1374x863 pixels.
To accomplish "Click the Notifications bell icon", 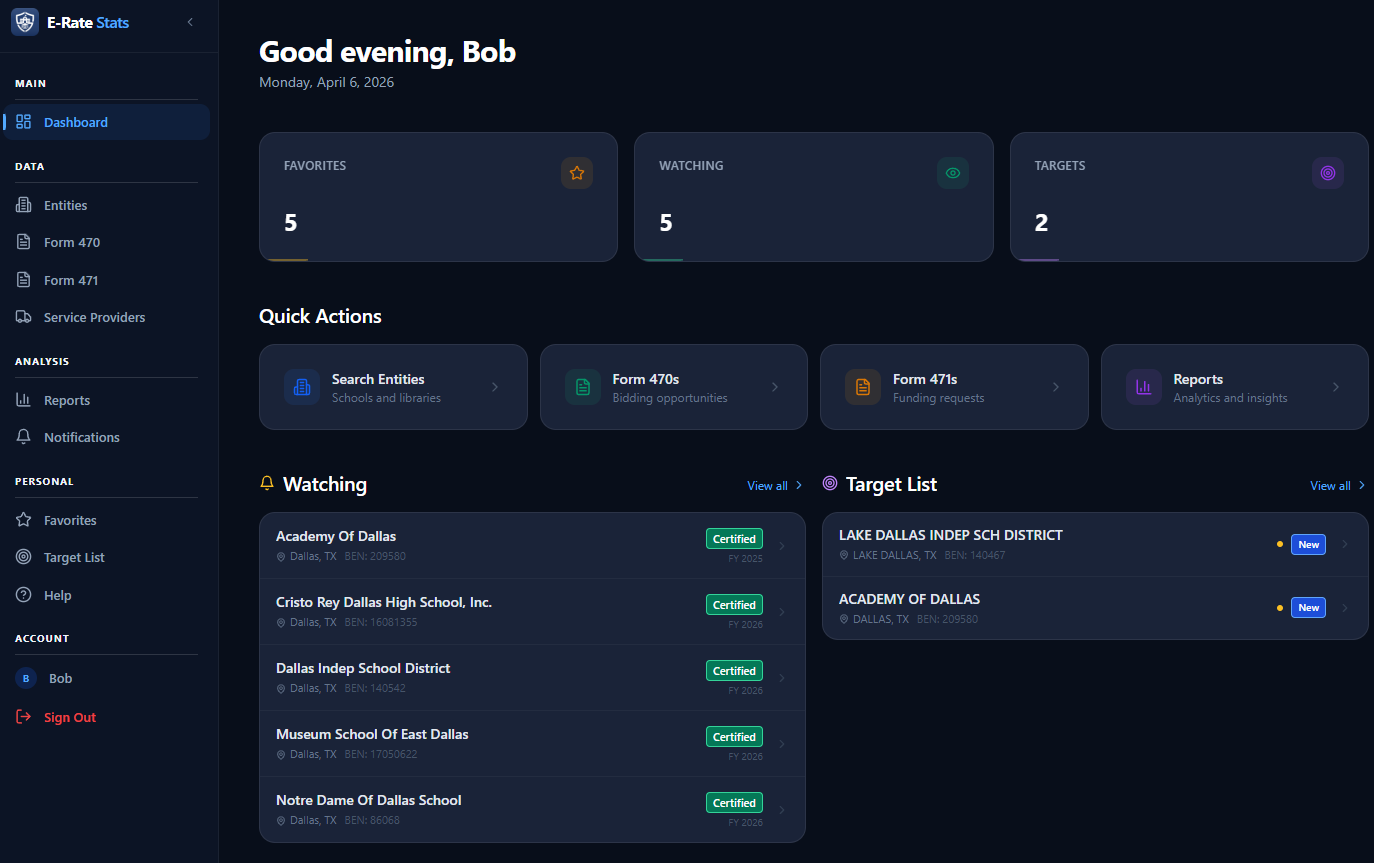I will coord(22,437).
